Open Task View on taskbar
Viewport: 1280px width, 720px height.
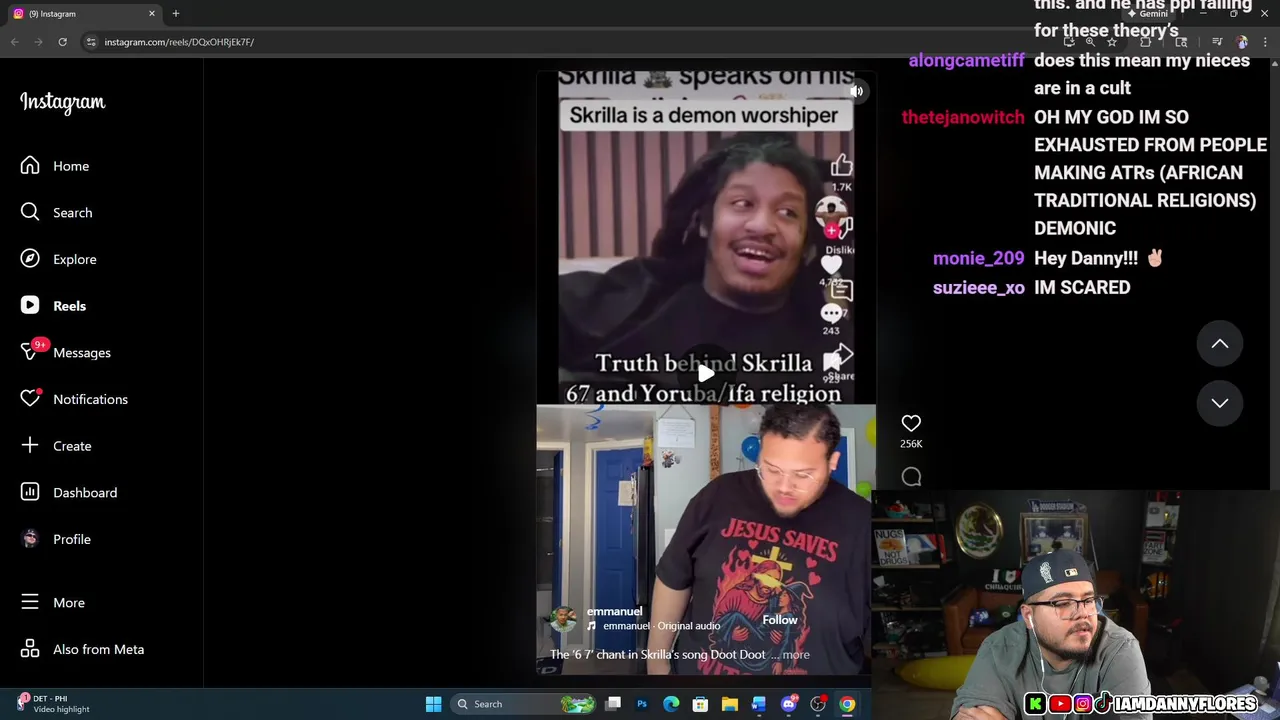click(613, 704)
